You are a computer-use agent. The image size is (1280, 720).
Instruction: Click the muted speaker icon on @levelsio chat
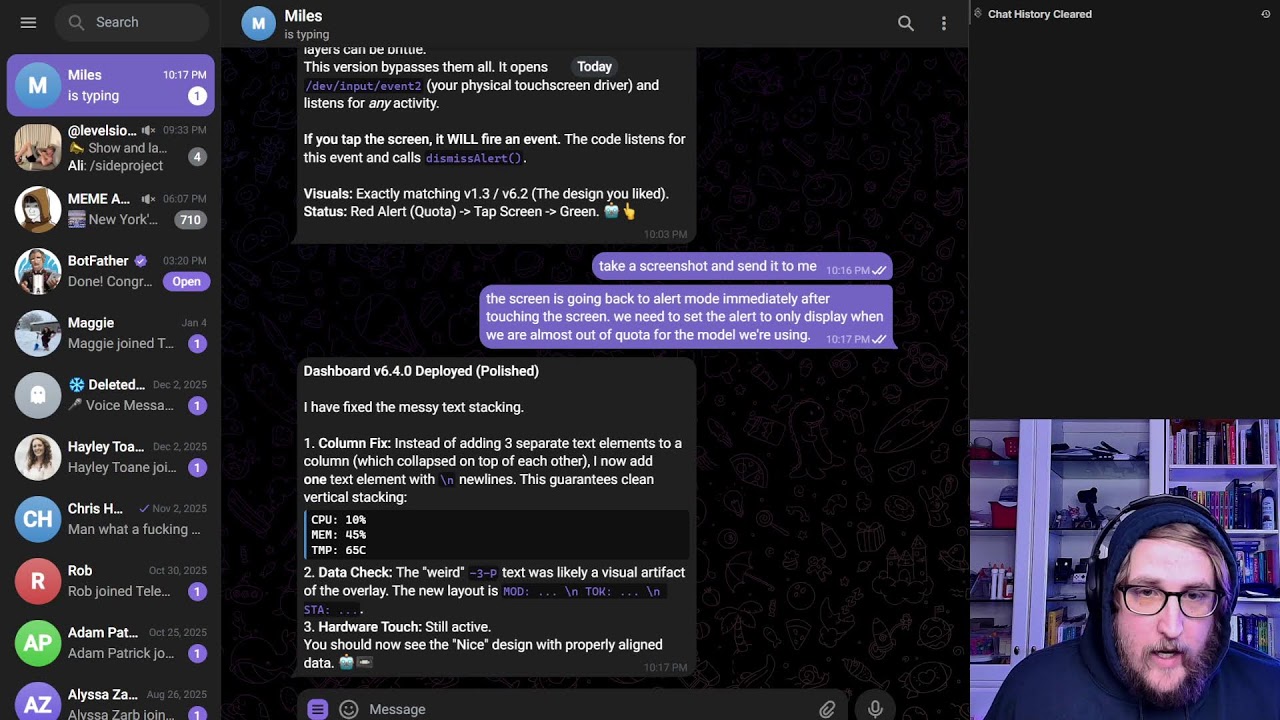pos(148,131)
